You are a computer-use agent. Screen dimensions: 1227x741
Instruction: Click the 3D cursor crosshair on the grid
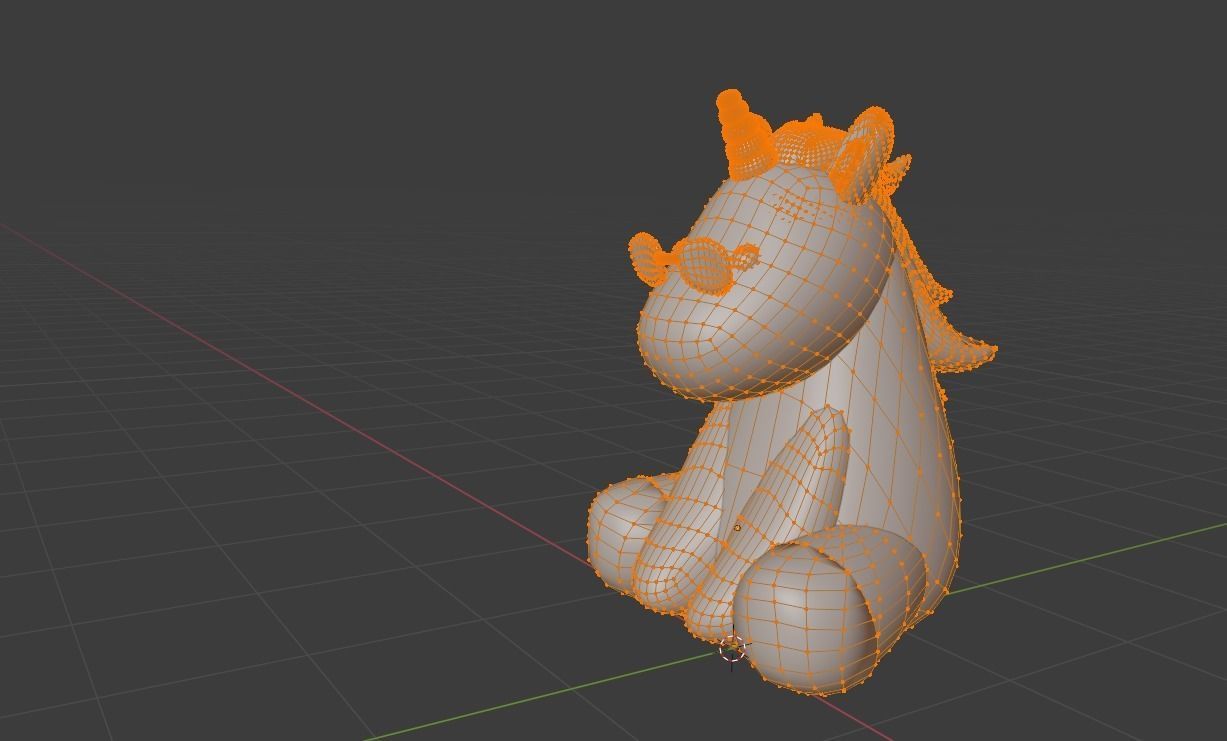tap(732, 649)
